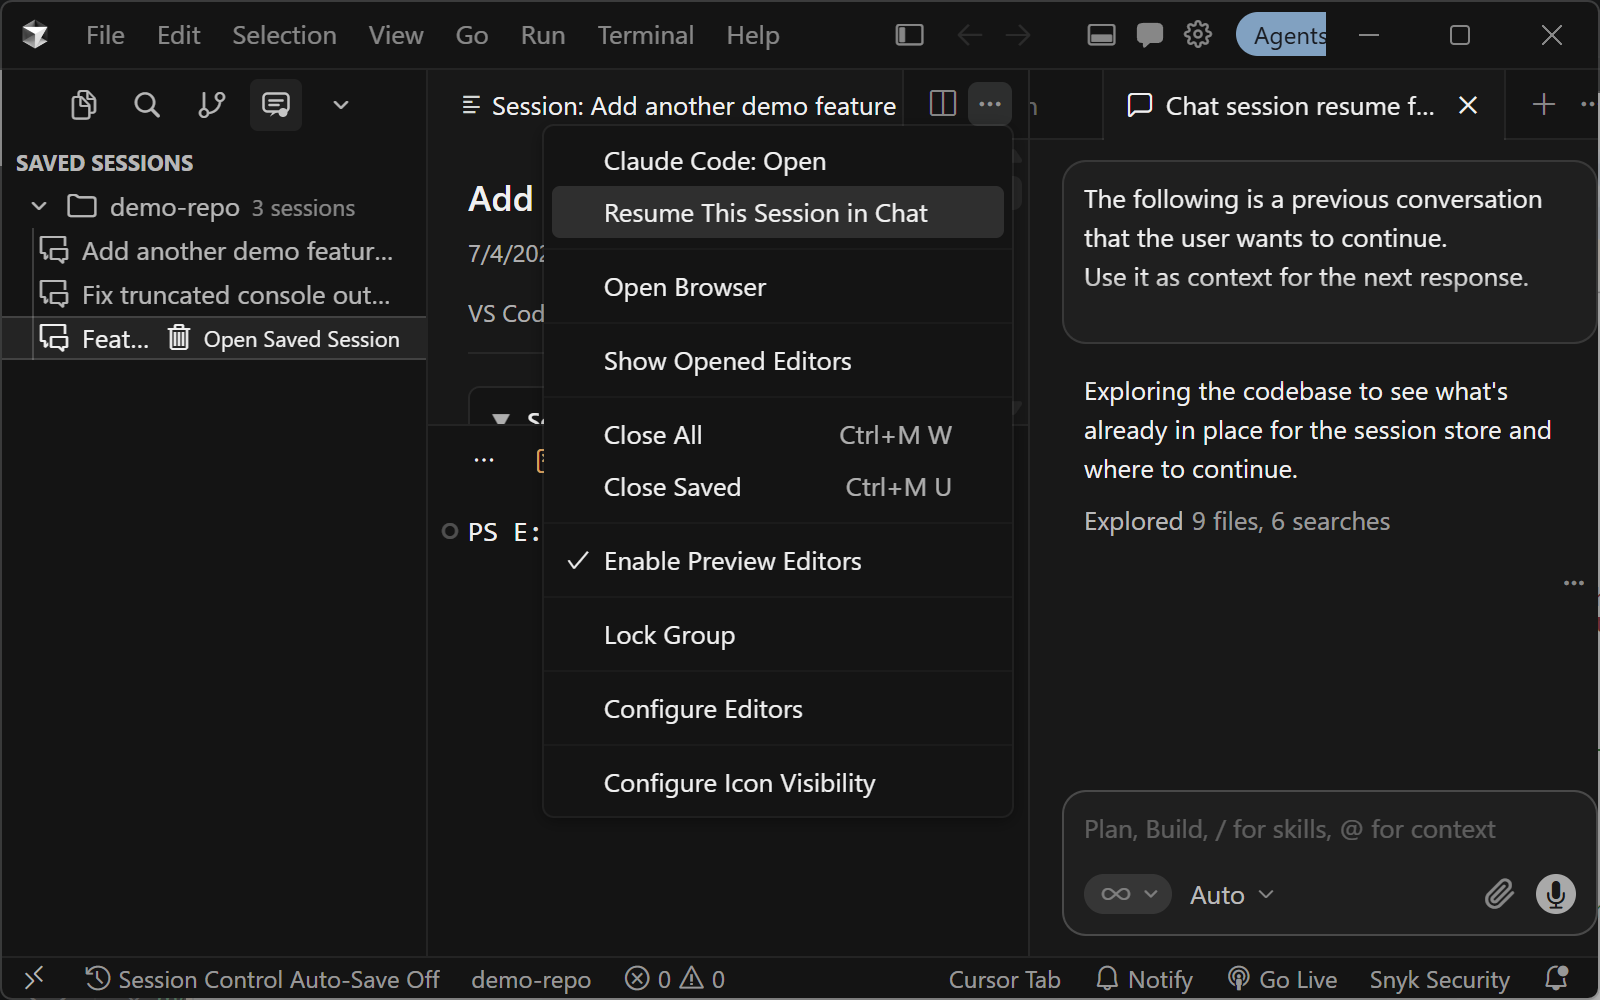Open the Go menu
1600x1000 pixels.
tap(472, 35)
